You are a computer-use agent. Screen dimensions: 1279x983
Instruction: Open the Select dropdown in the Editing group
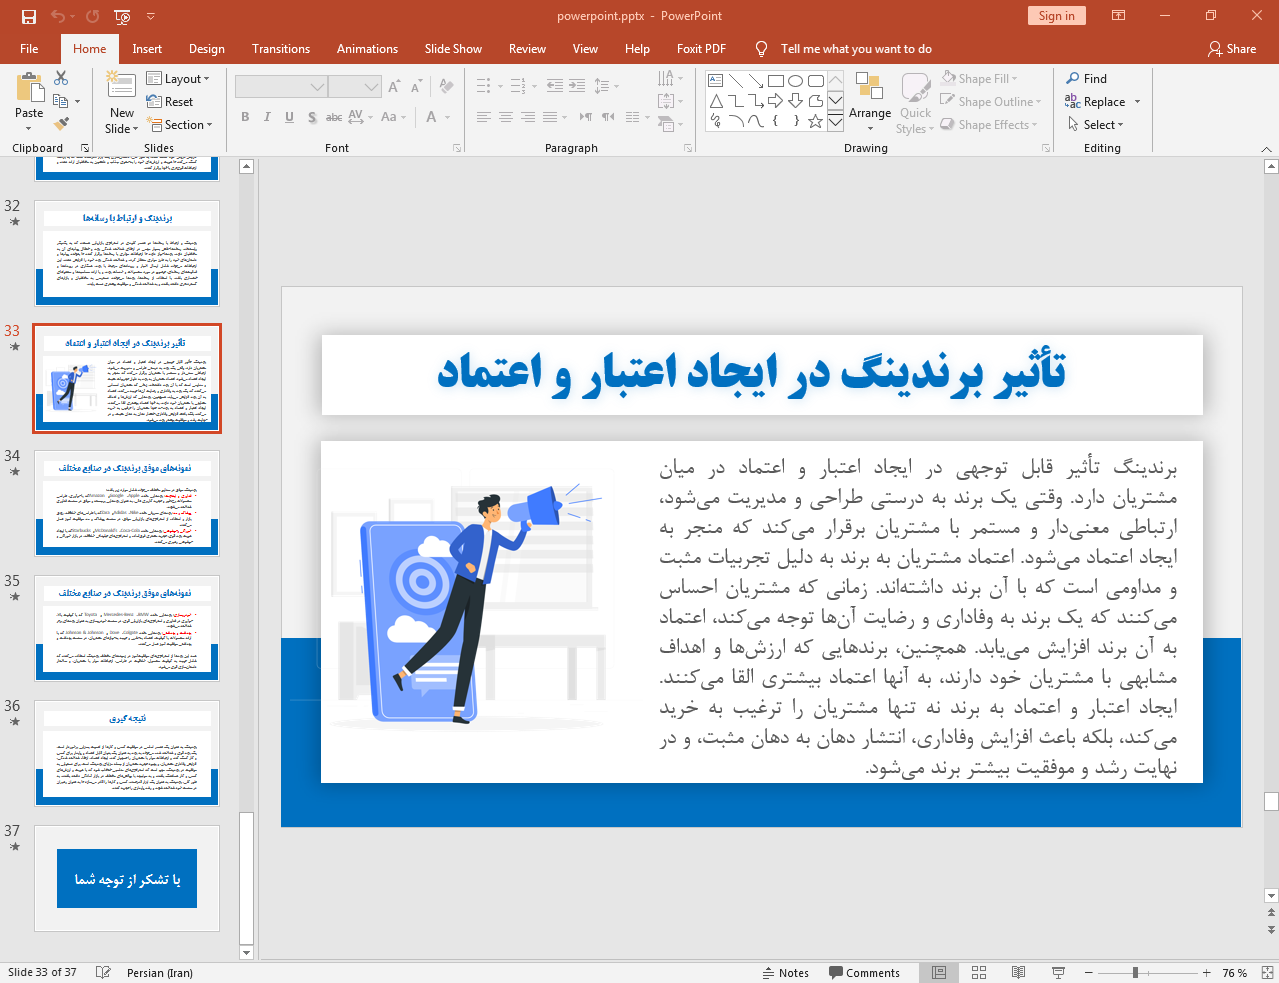pos(1096,124)
